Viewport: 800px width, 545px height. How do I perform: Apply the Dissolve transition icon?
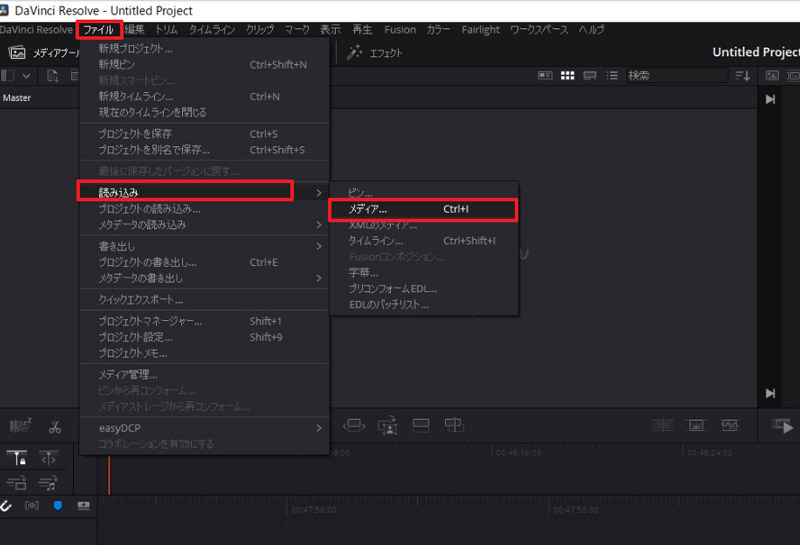click(696, 425)
